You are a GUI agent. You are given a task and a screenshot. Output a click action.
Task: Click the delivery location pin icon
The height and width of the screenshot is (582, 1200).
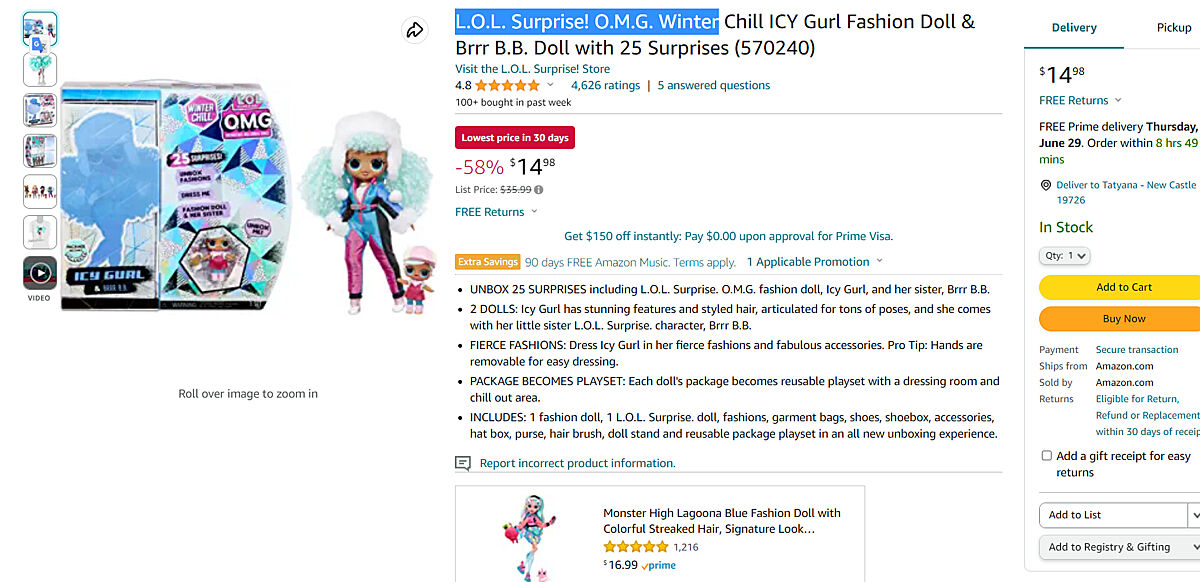click(1046, 186)
